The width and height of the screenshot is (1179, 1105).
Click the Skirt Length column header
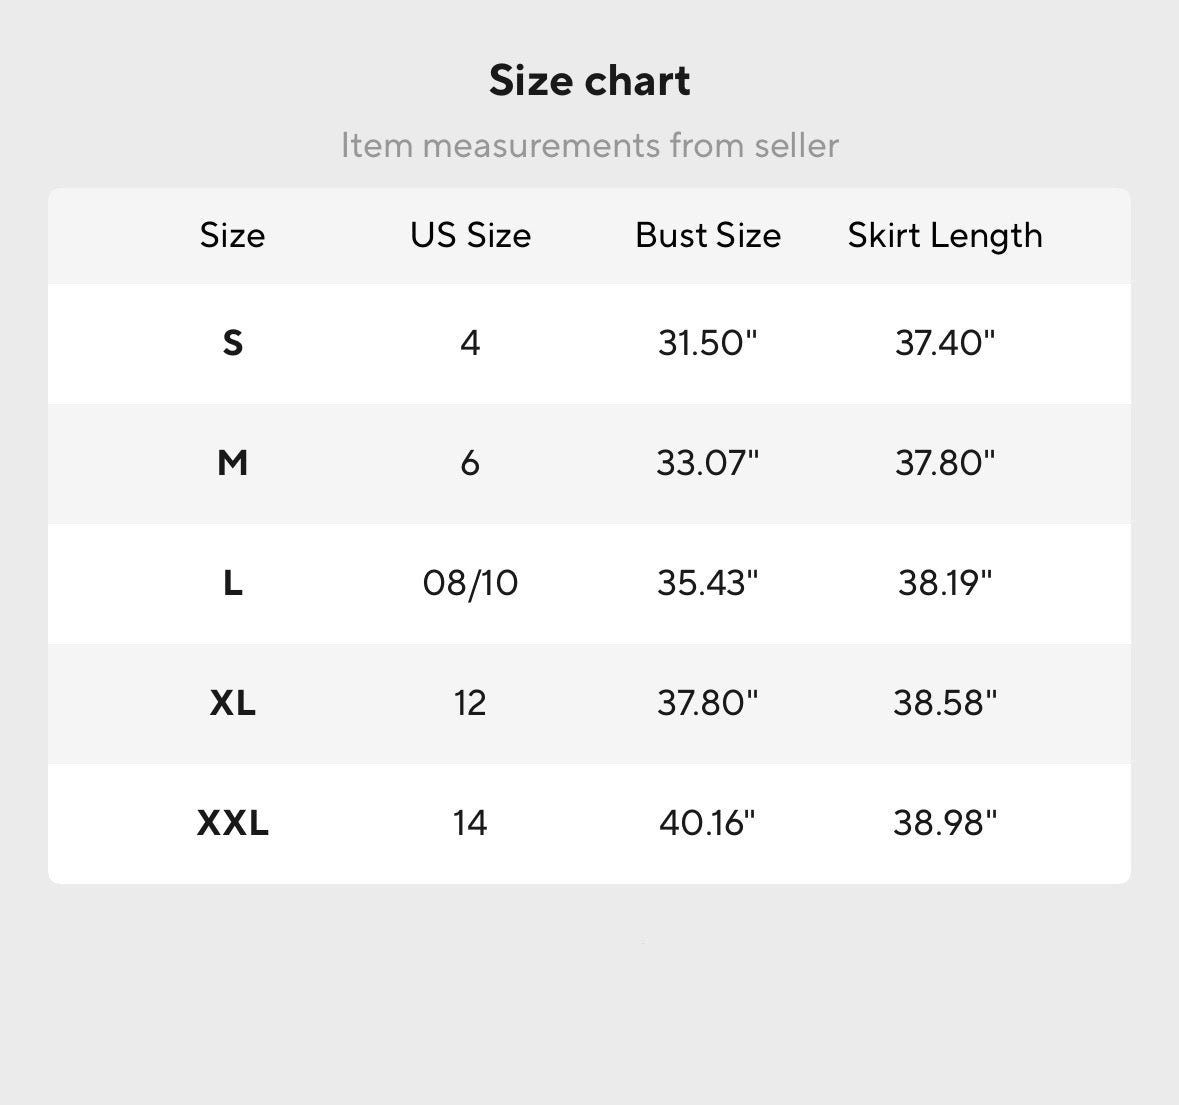point(945,235)
